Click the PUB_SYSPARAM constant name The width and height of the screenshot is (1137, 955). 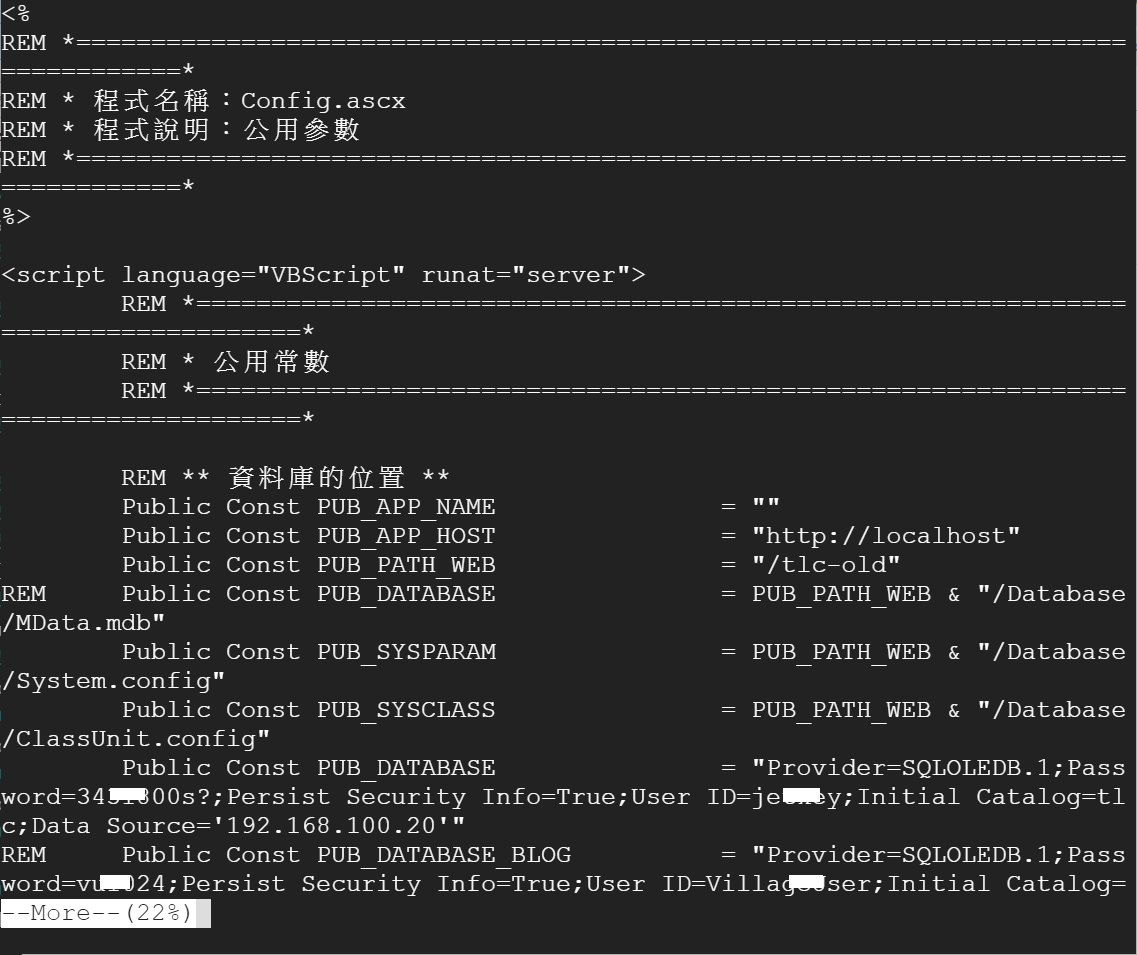pyautogui.click(x=406, y=652)
